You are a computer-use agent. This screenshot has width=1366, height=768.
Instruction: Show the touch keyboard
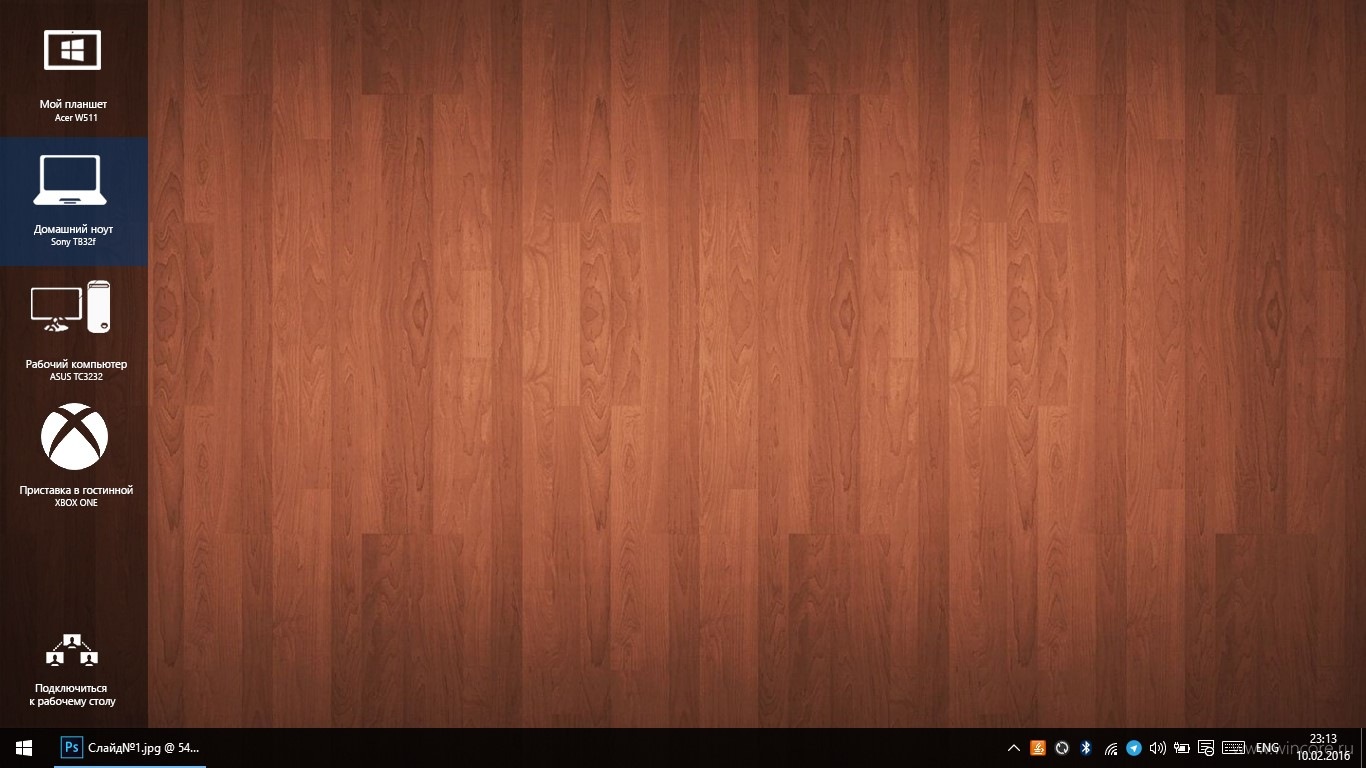click(x=1233, y=748)
